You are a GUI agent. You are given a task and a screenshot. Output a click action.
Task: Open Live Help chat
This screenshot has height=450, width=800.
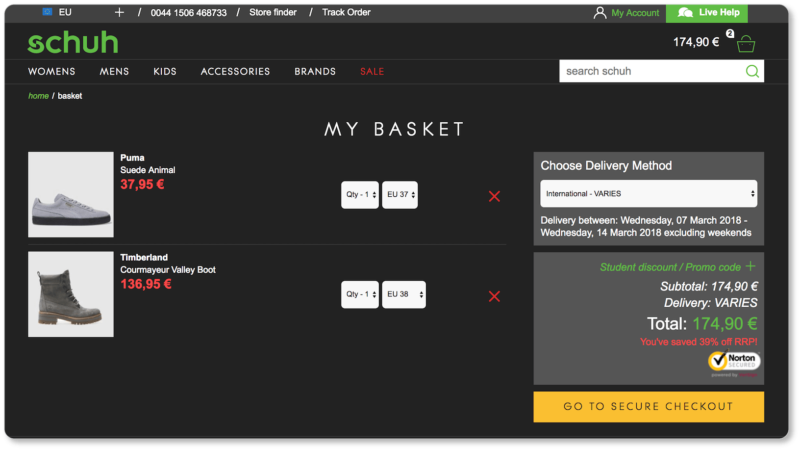(707, 12)
